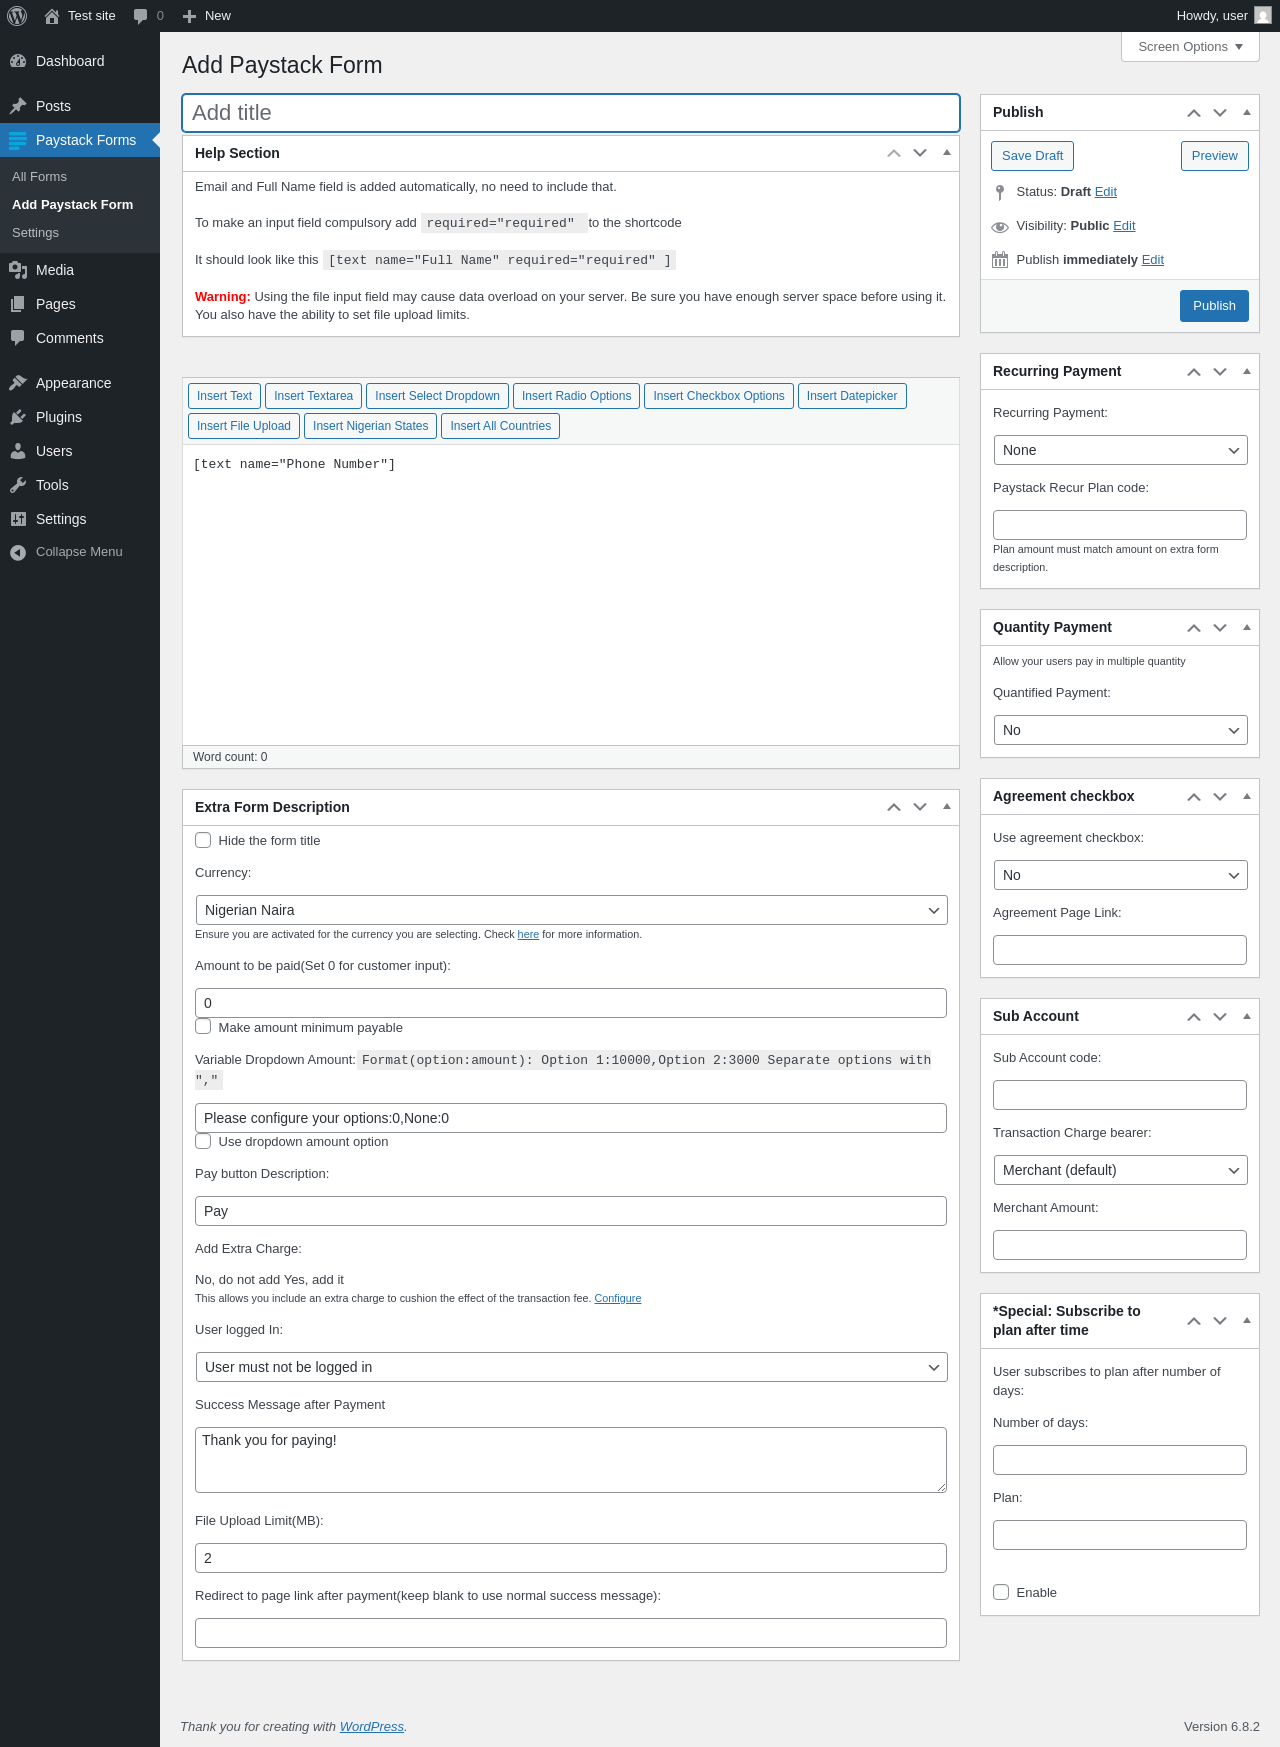Click the WordPress logo icon
The width and height of the screenshot is (1280, 1747).
click(17, 16)
